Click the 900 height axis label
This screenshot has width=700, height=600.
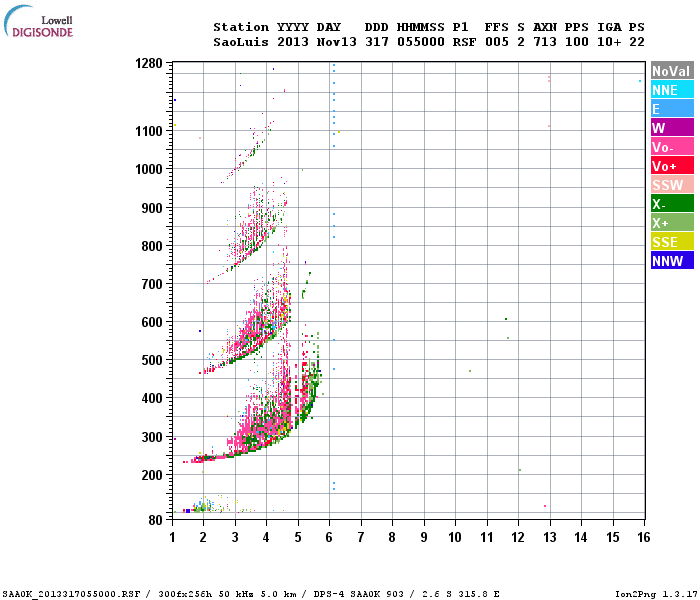click(x=152, y=208)
